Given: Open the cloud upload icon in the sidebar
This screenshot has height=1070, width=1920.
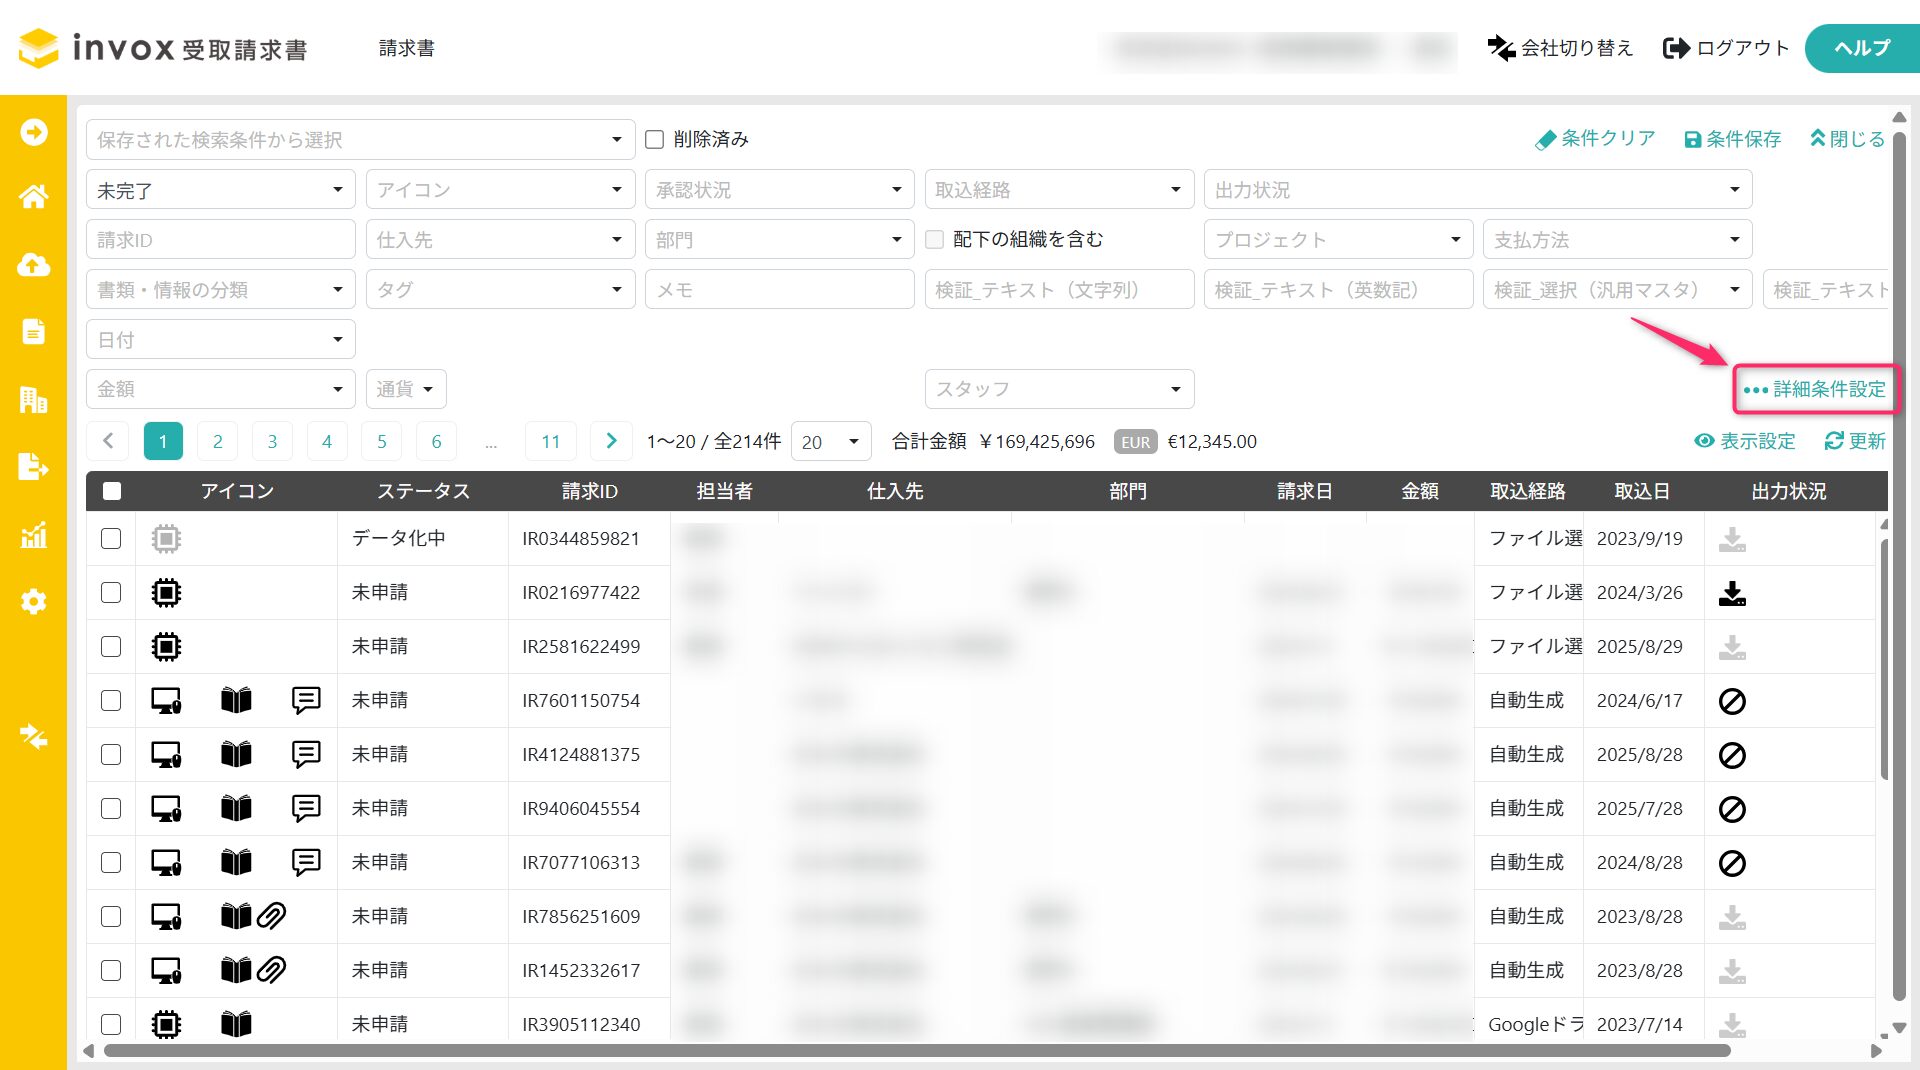Looking at the screenshot, I should [x=33, y=265].
